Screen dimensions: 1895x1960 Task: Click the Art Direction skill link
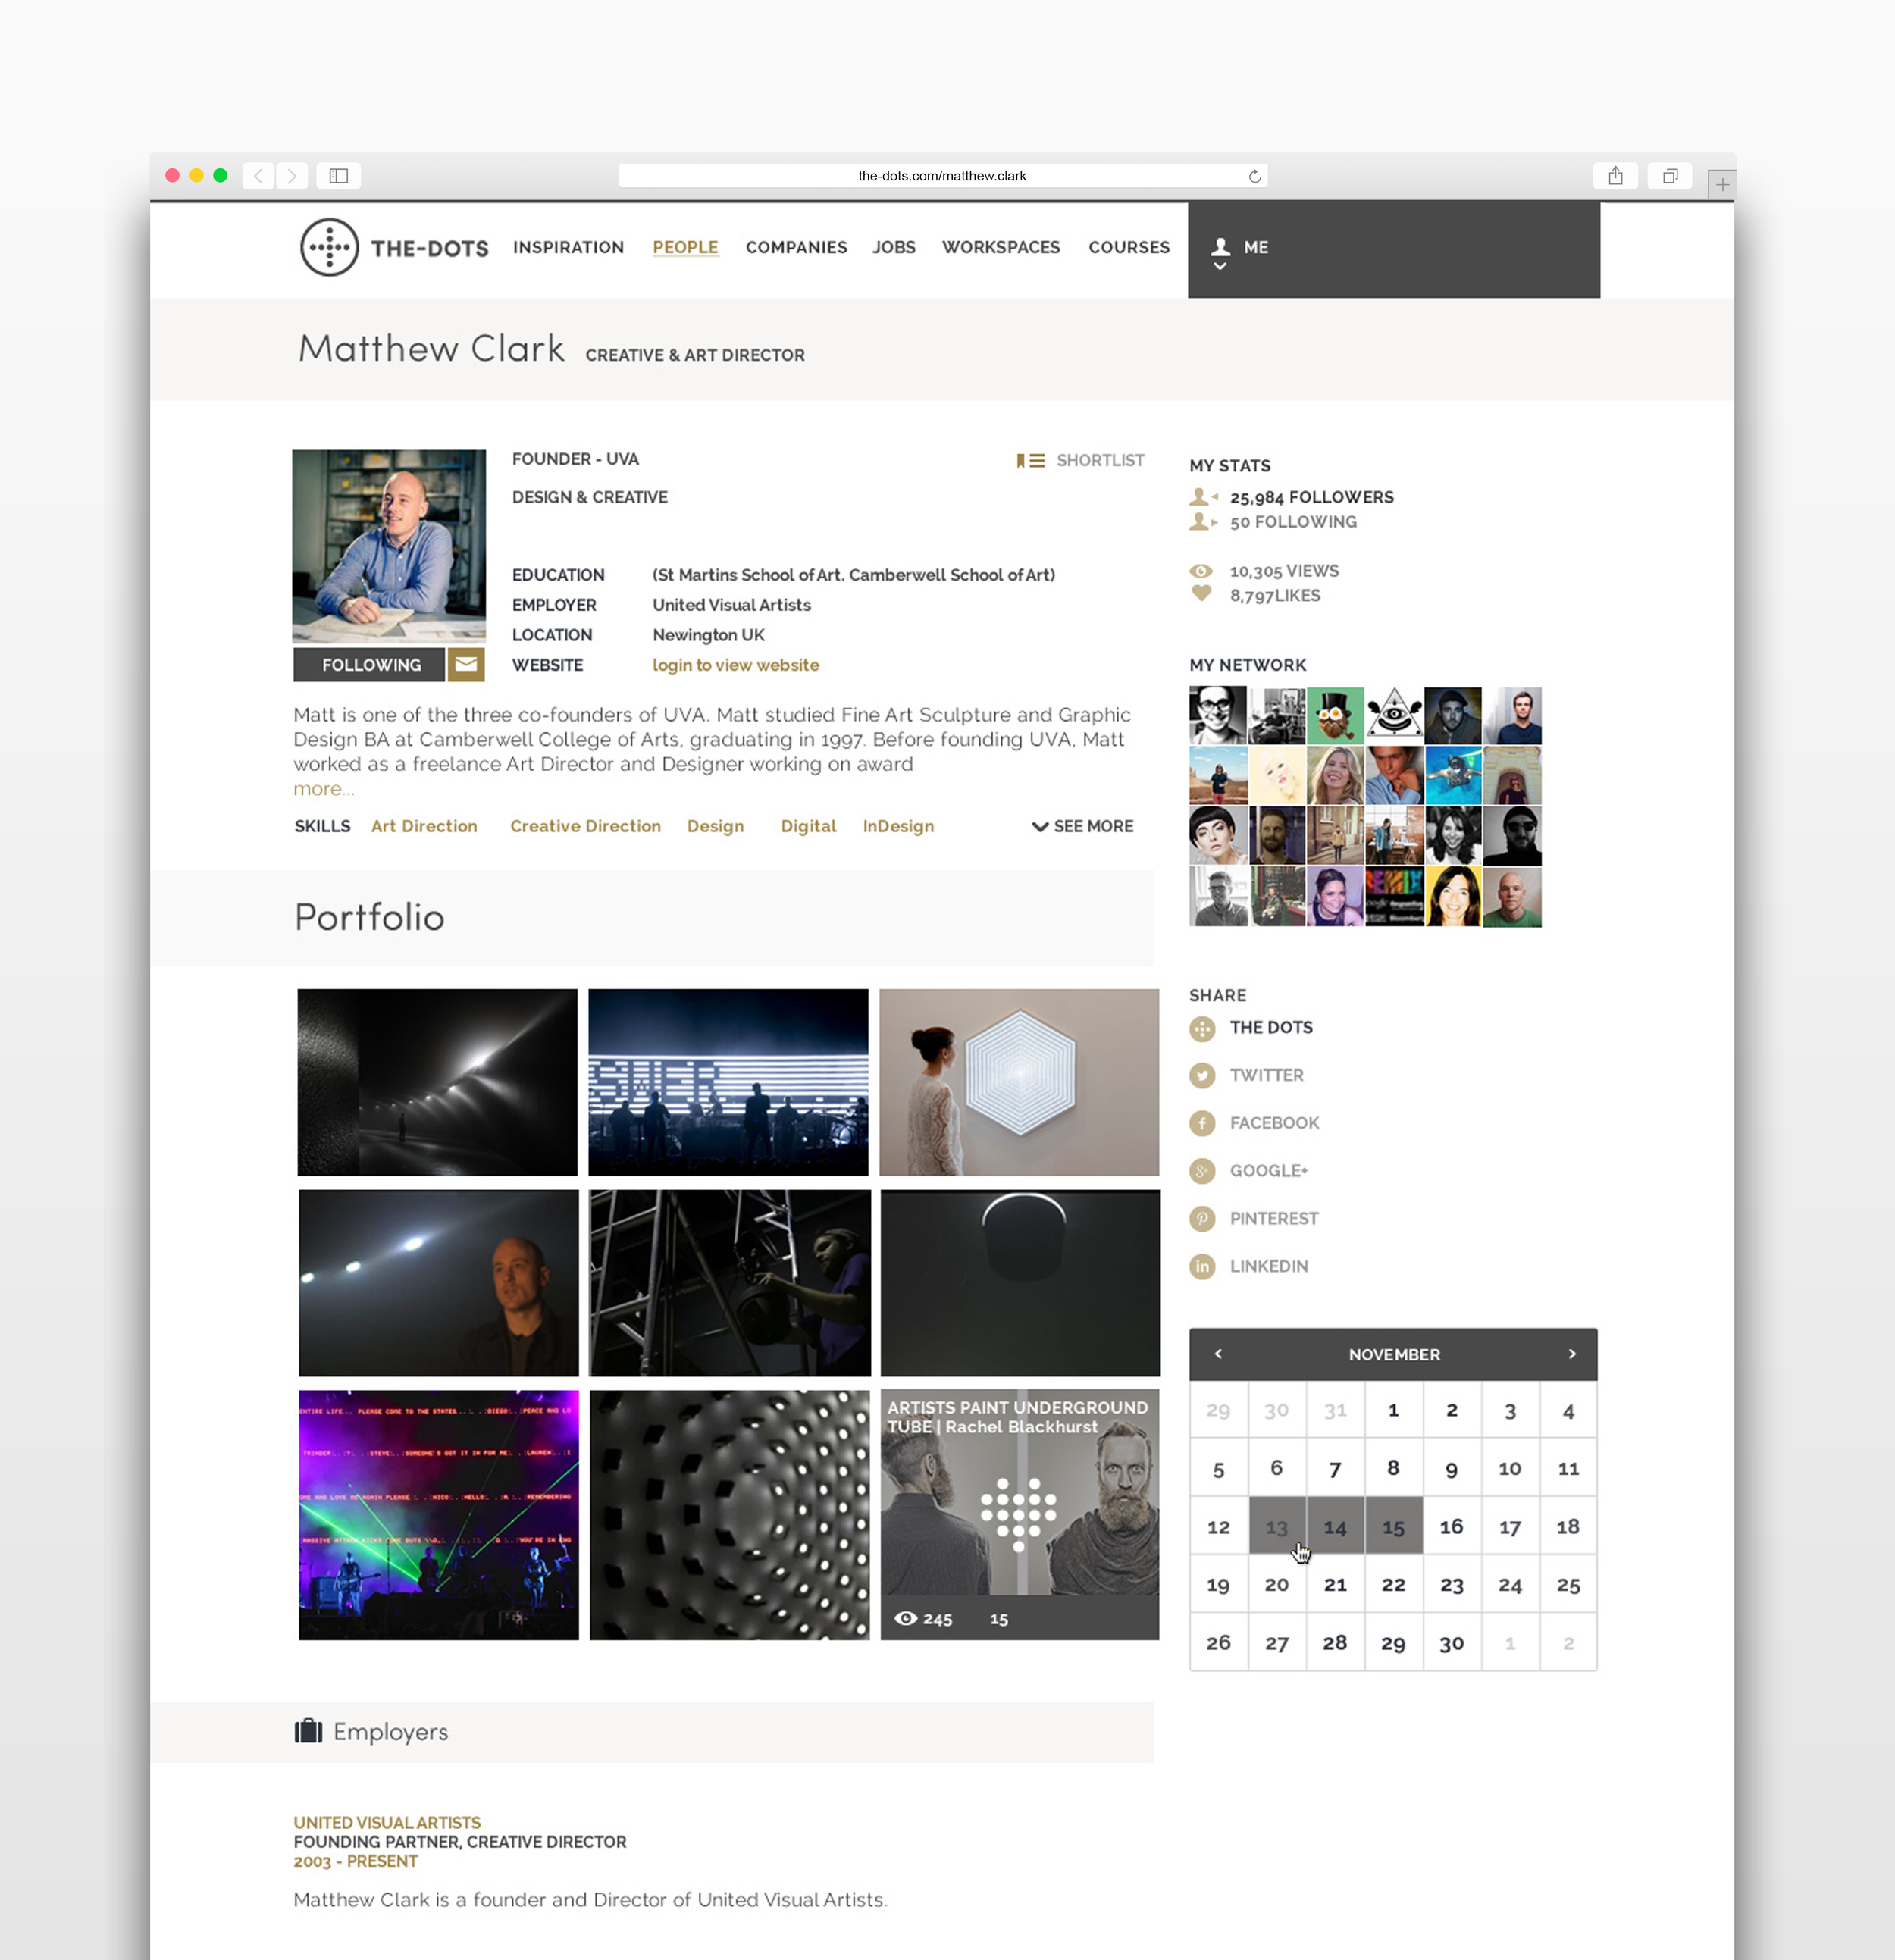424,826
